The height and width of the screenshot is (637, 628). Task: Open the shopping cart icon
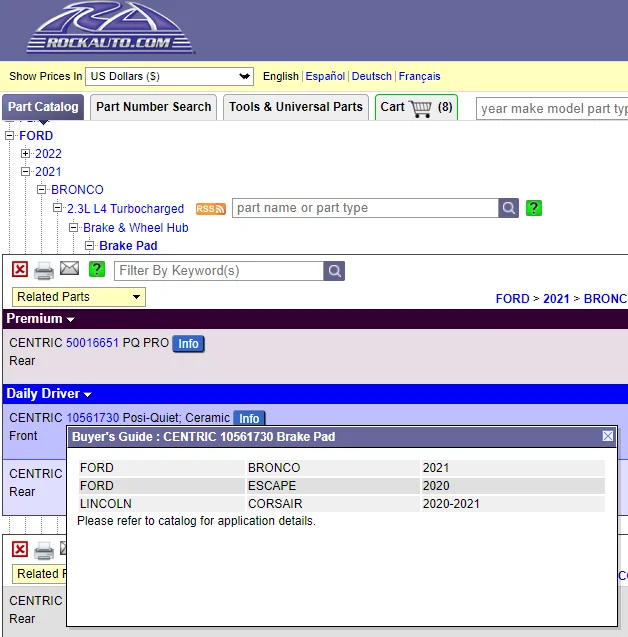pyautogui.click(x=421, y=108)
